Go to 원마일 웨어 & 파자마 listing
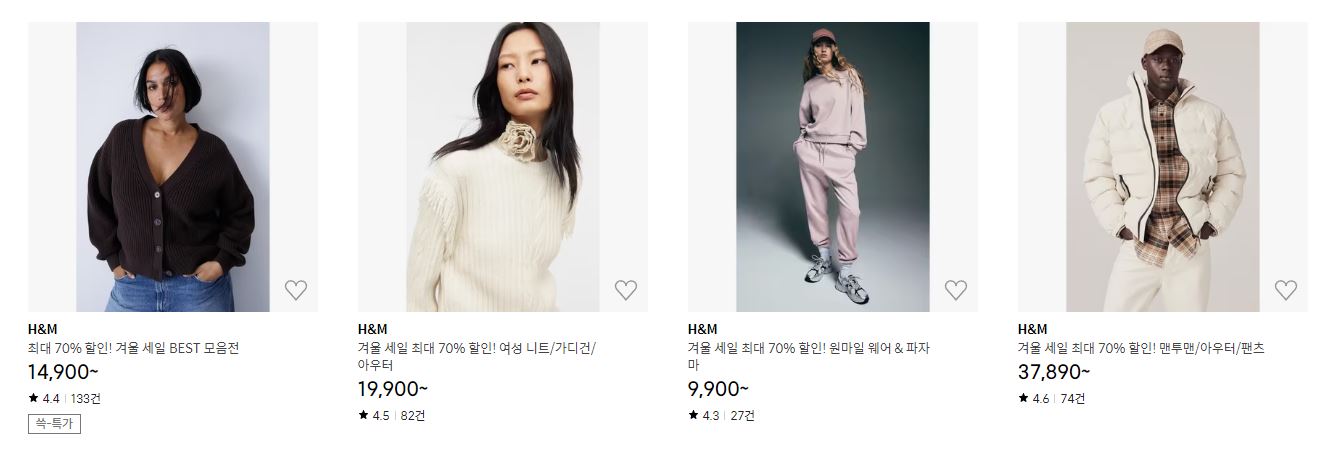 [x=809, y=357]
